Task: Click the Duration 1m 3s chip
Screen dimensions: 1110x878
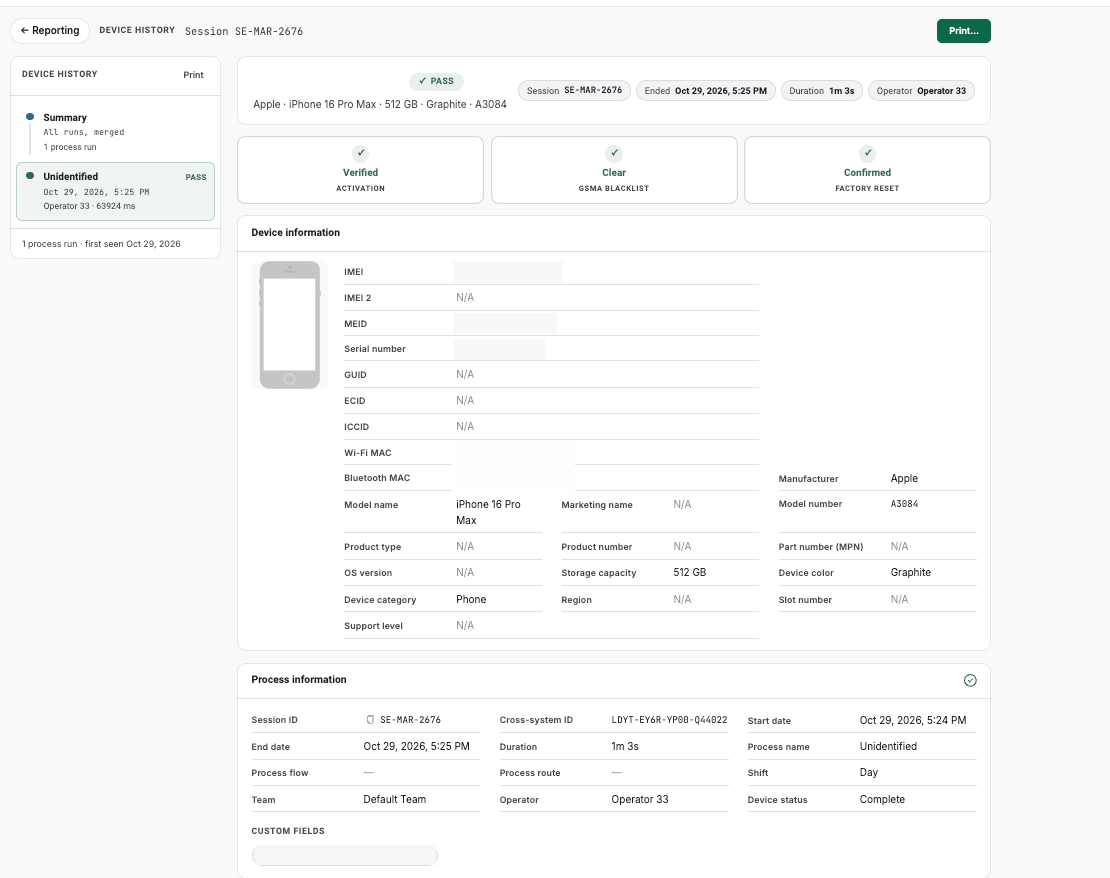Action: coord(821,91)
